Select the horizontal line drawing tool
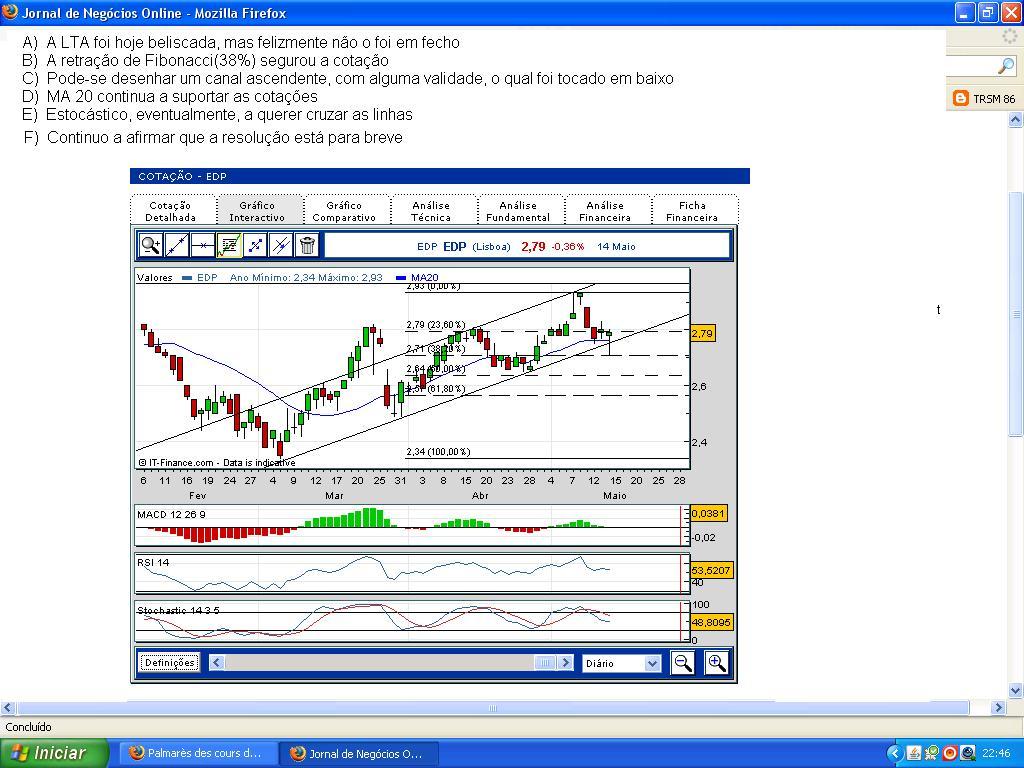 point(203,246)
